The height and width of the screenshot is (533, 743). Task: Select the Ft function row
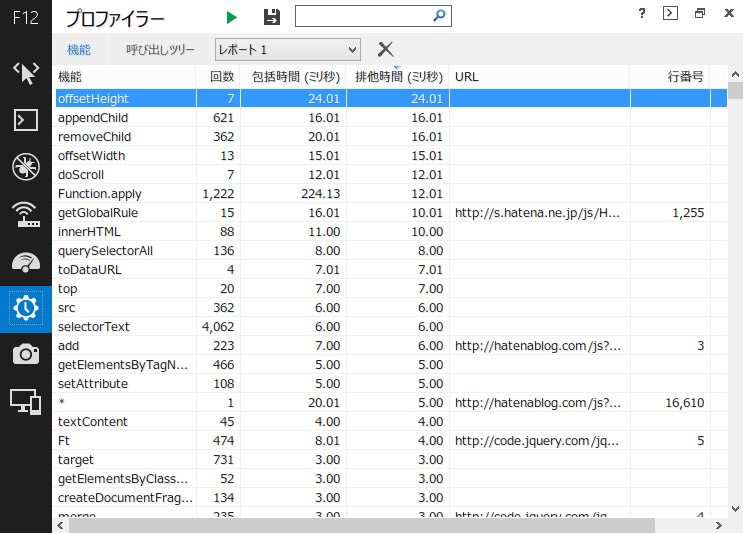391,441
